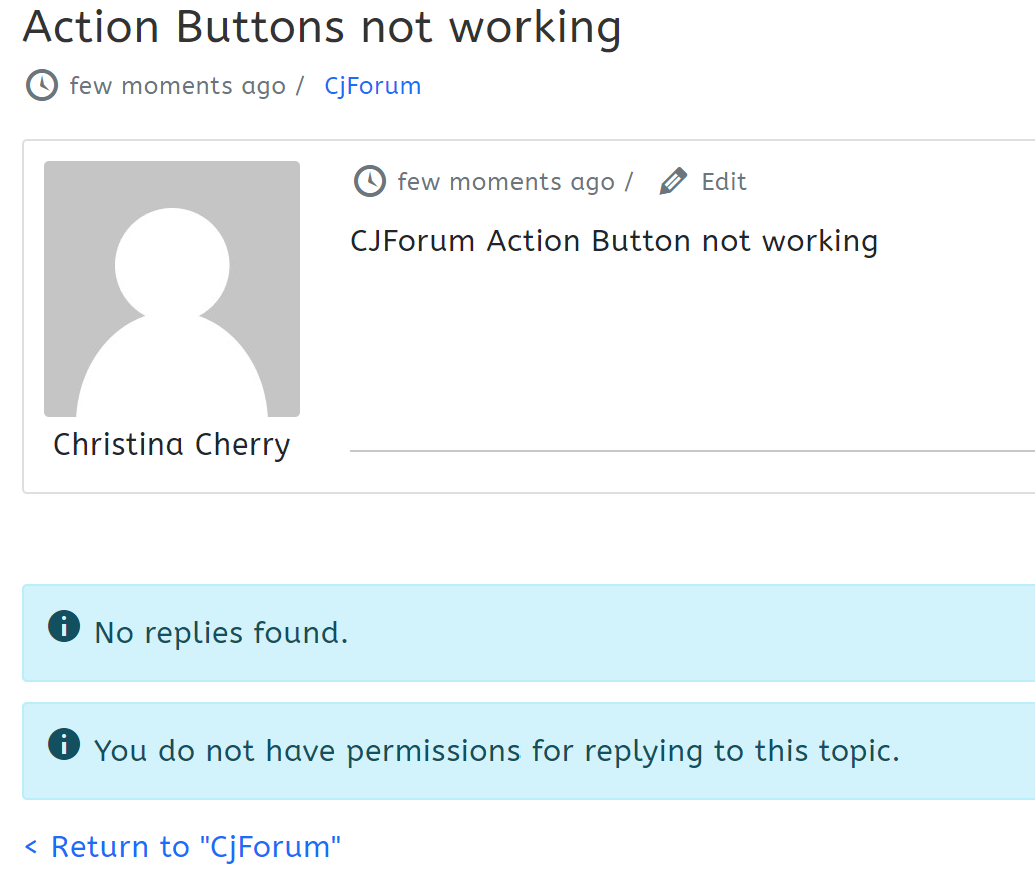Click the post's "few moments ago" timestamp
The height and width of the screenshot is (882, 1036).
(x=505, y=182)
